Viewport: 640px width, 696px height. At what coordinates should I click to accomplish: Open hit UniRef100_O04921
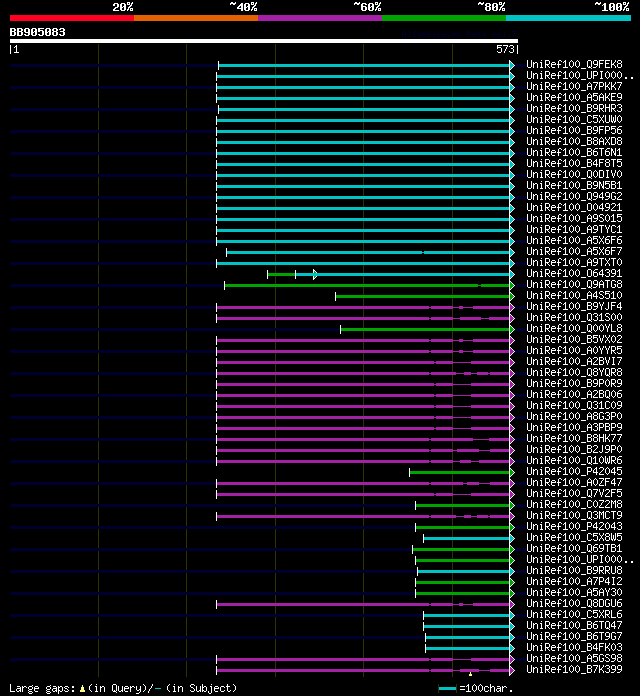574,207
